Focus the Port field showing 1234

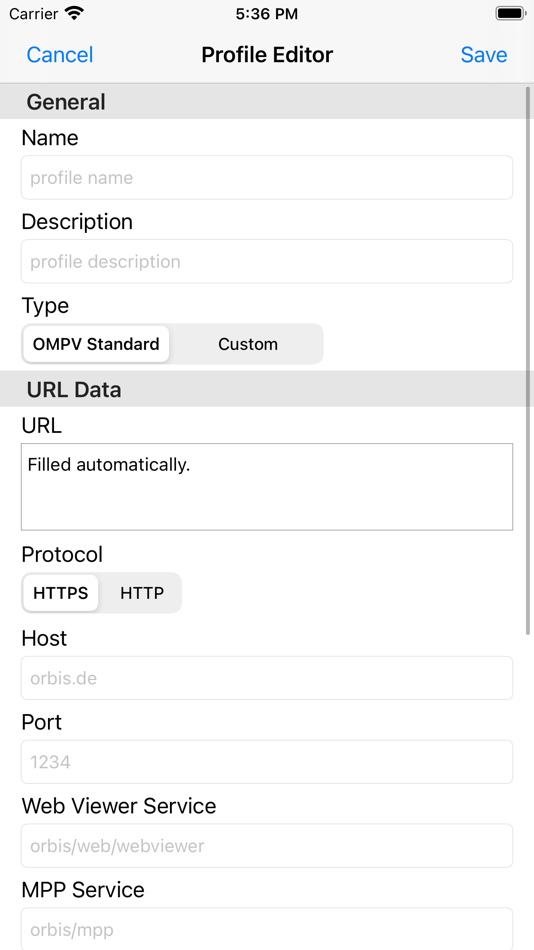267,762
